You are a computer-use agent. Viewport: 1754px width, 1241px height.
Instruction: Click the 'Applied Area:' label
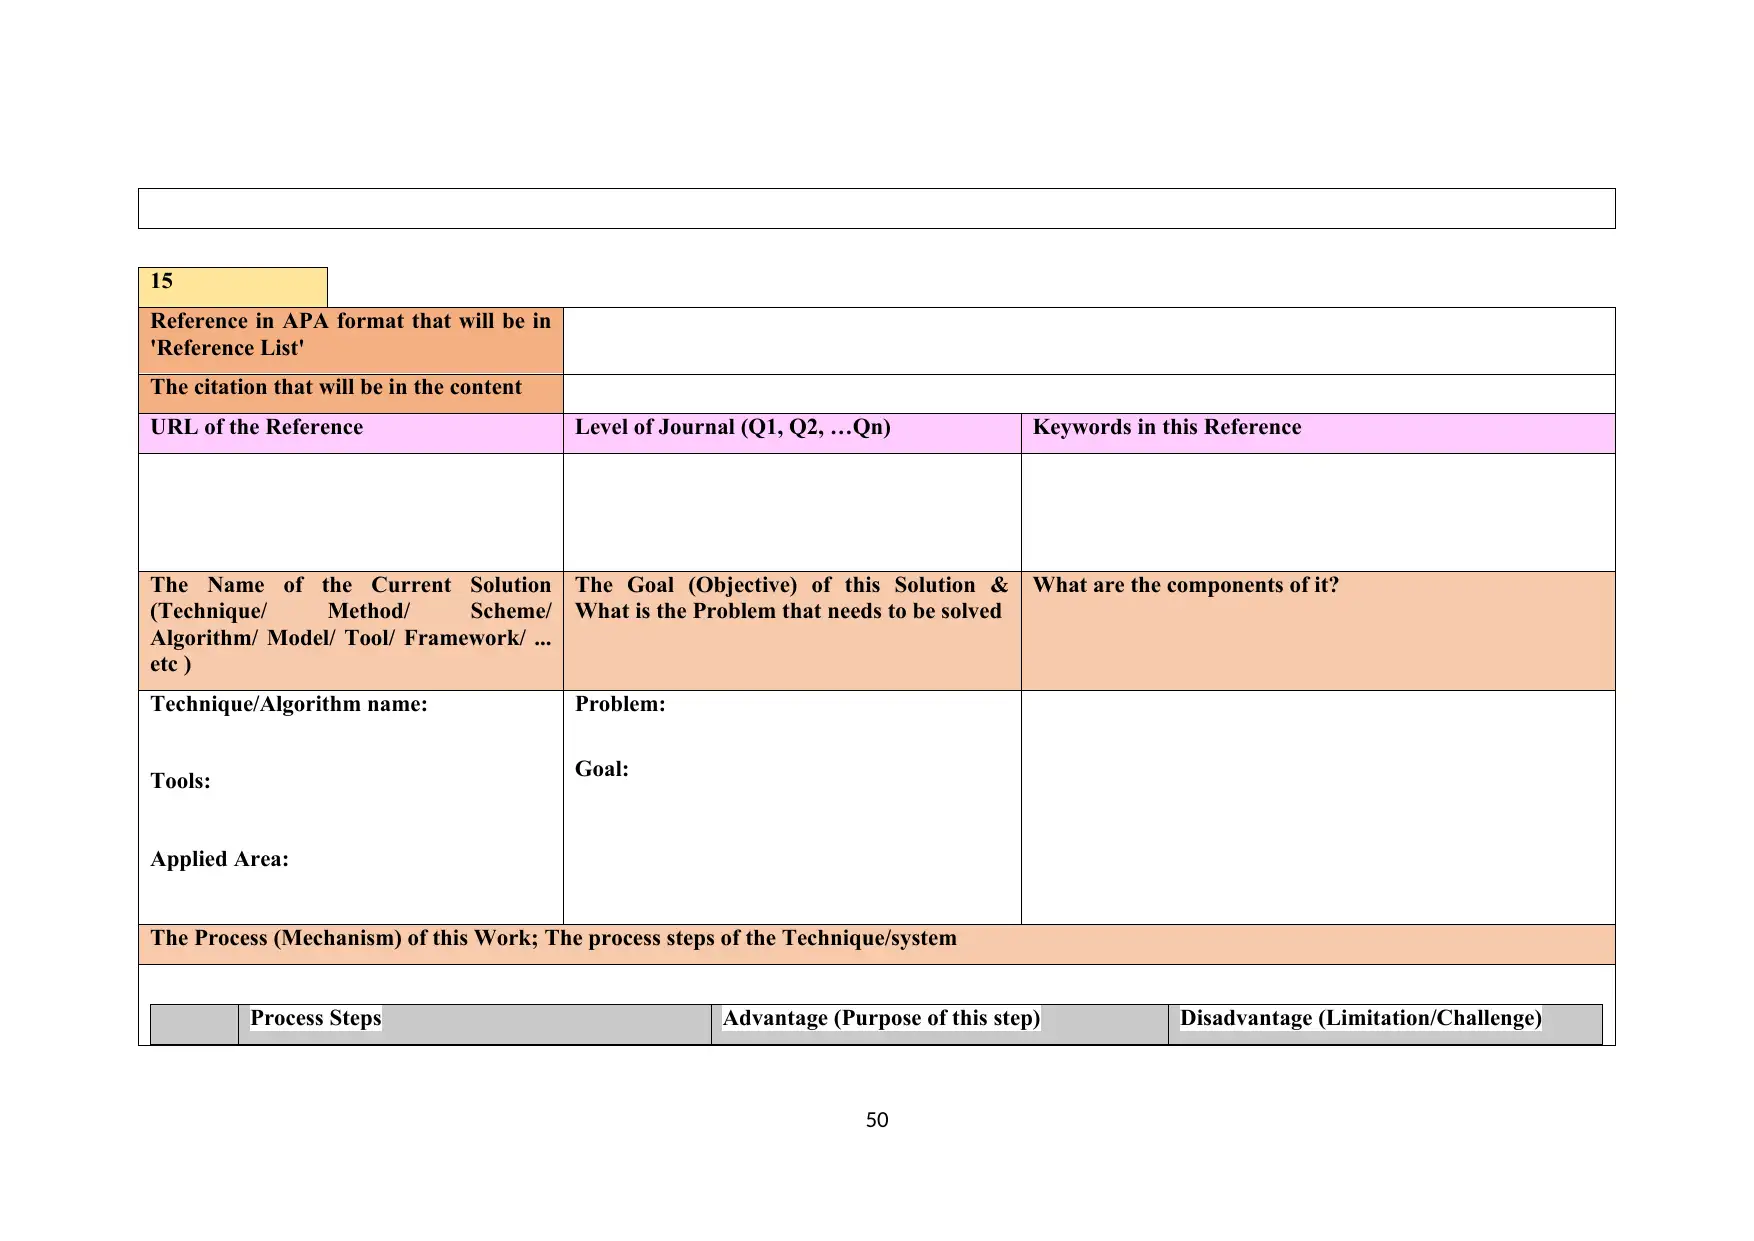tap(219, 859)
